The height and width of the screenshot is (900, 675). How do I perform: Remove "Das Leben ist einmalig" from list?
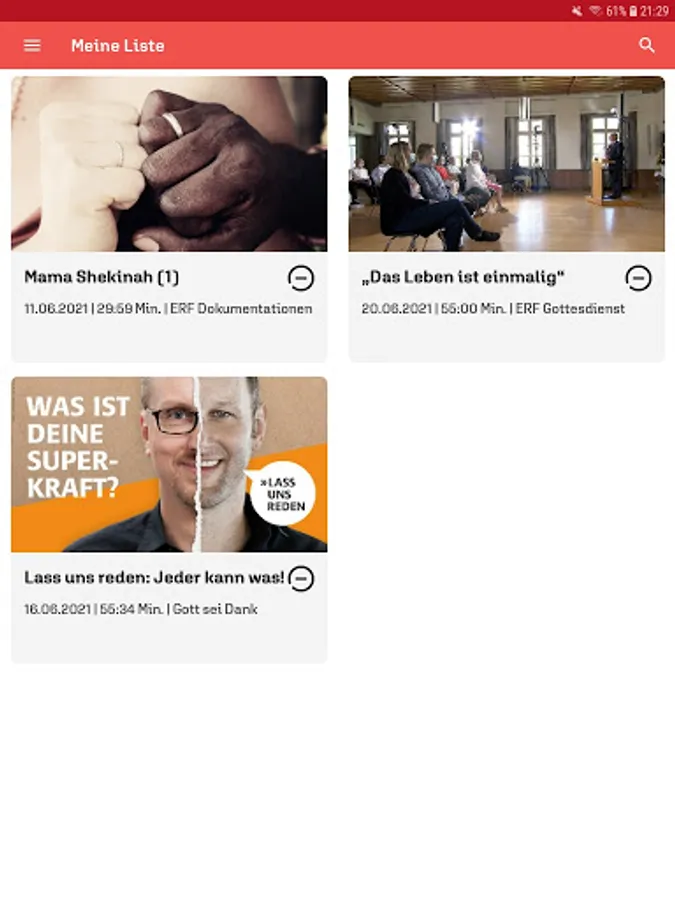coord(638,278)
